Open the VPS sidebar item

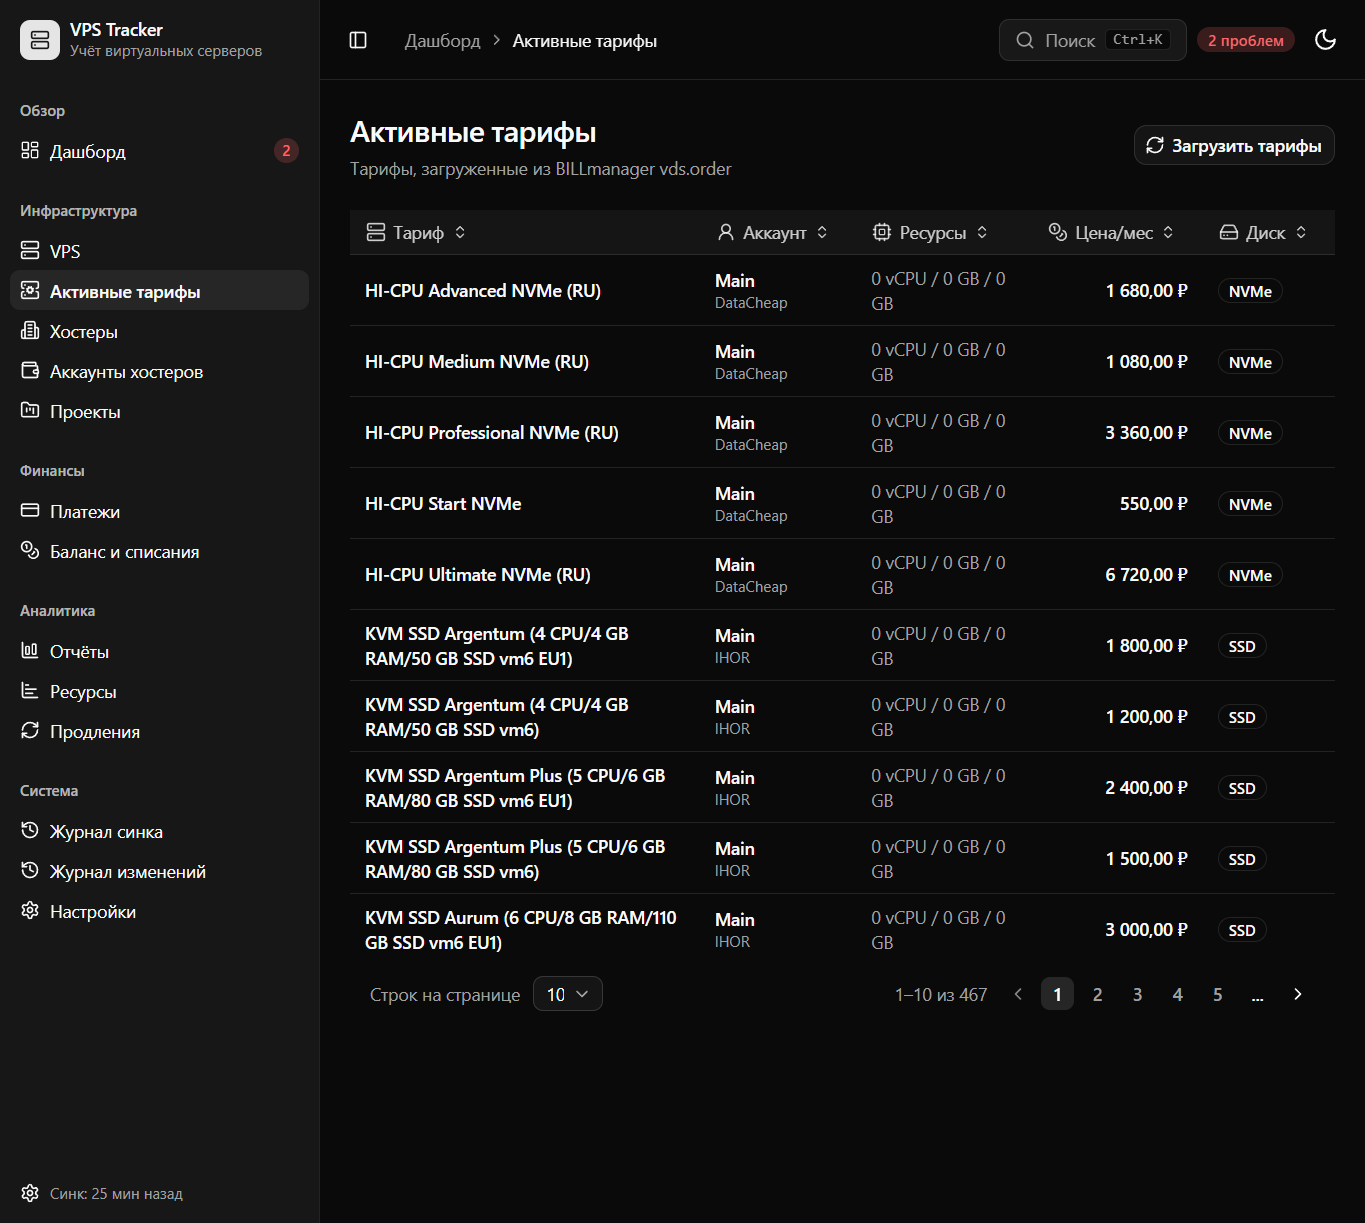tap(160, 251)
